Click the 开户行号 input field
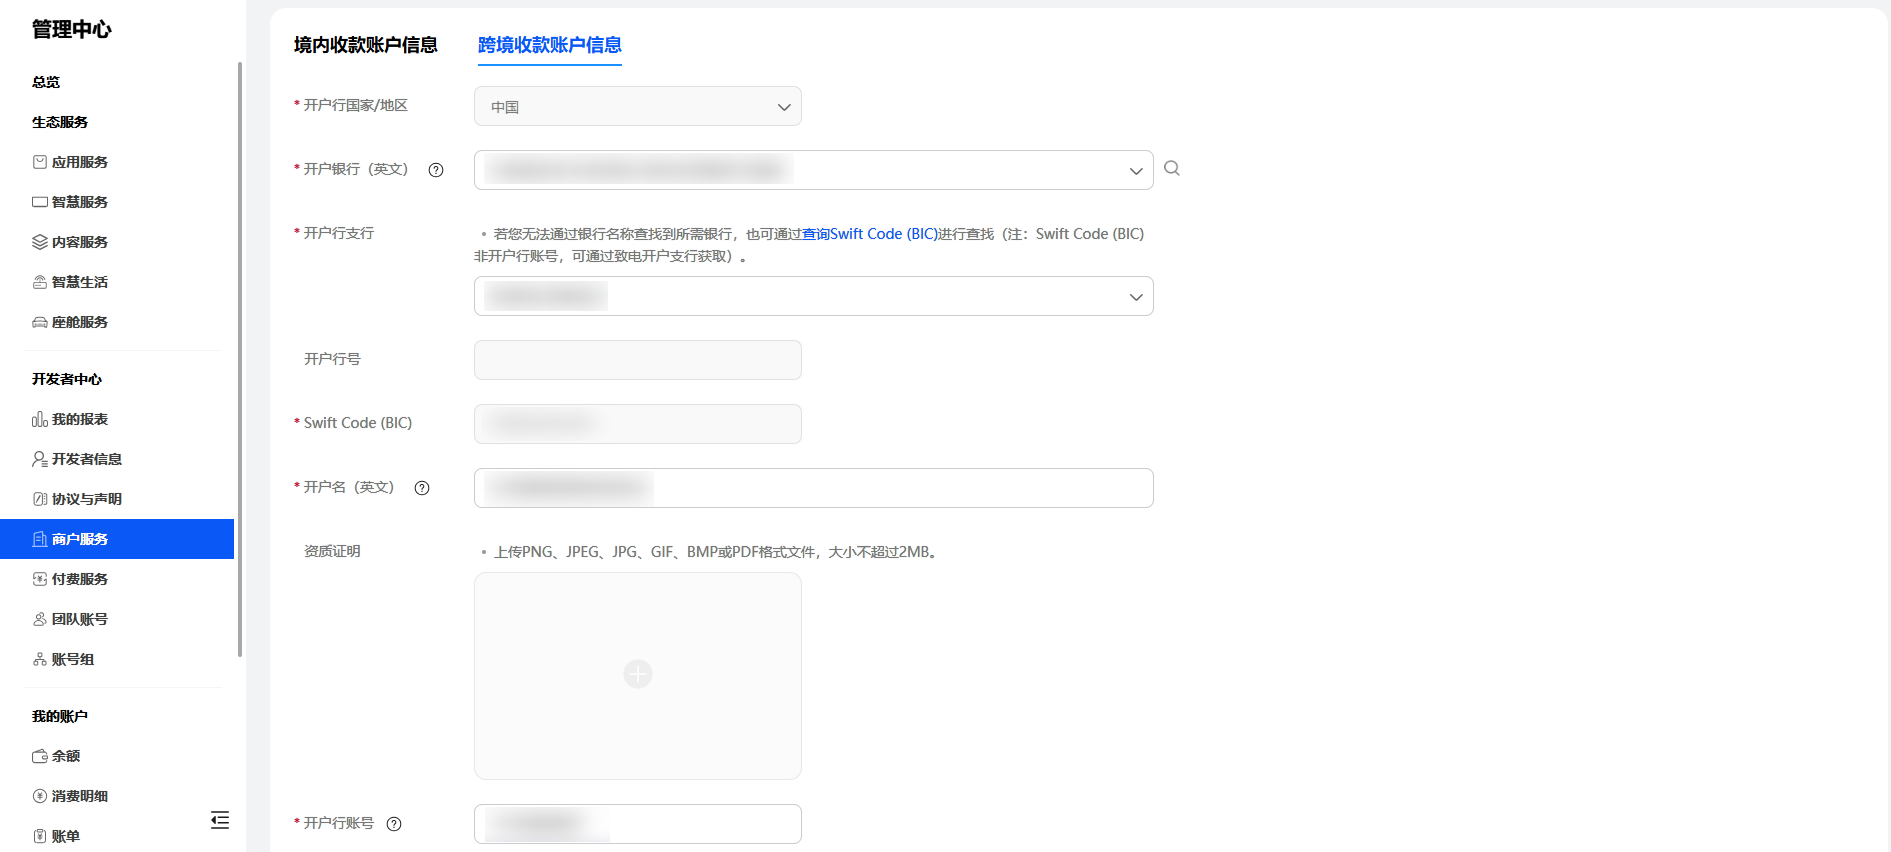 [638, 360]
